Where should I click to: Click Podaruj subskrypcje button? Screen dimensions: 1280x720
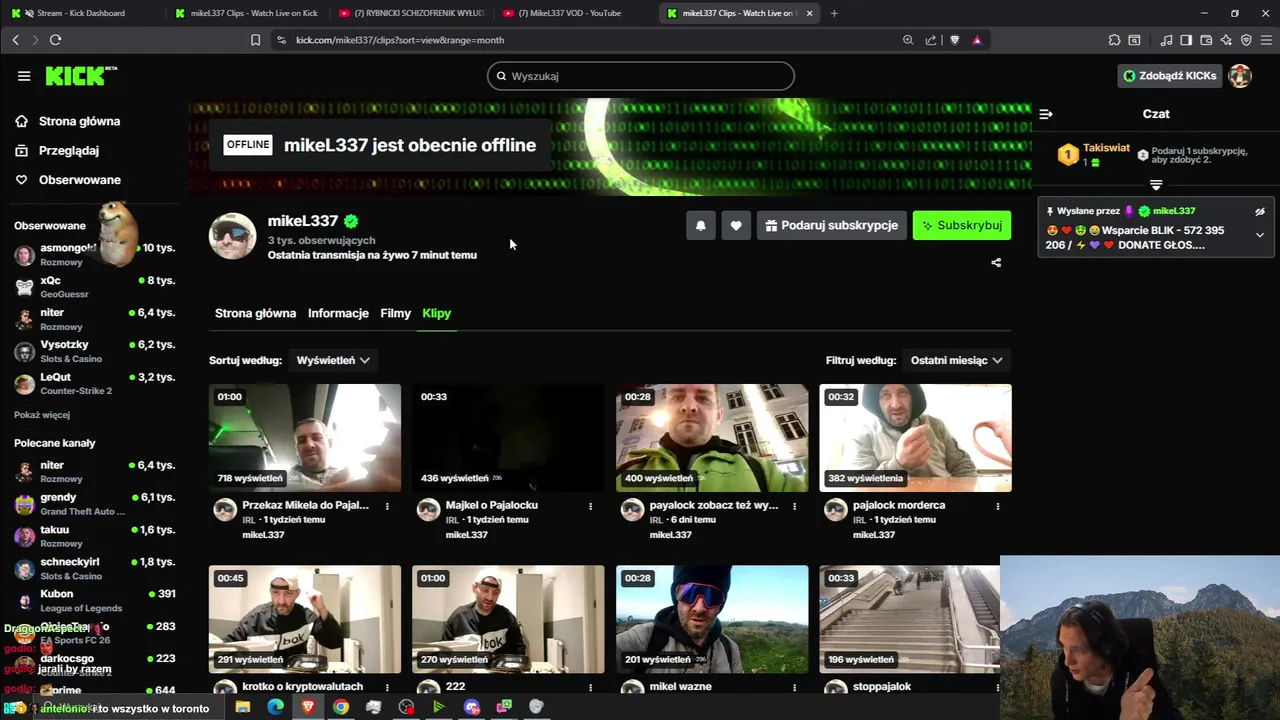pyautogui.click(x=832, y=226)
